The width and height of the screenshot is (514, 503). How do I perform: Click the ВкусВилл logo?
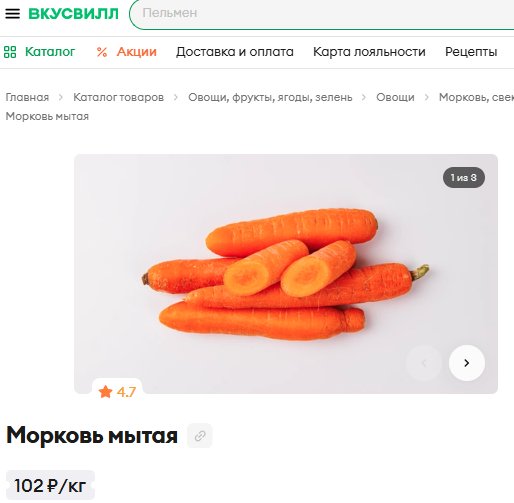pyautogui.click(x=73, y=14)
